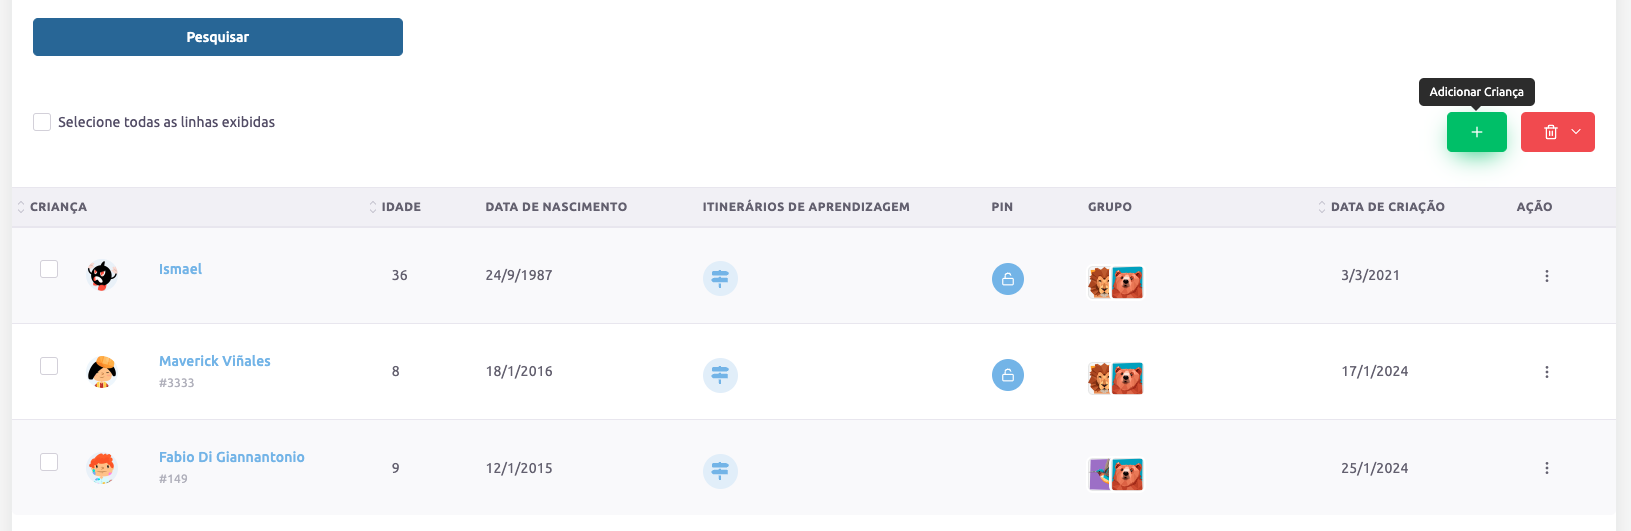Open Maverick Viñales' learning itineraries icon

point(720,375)
